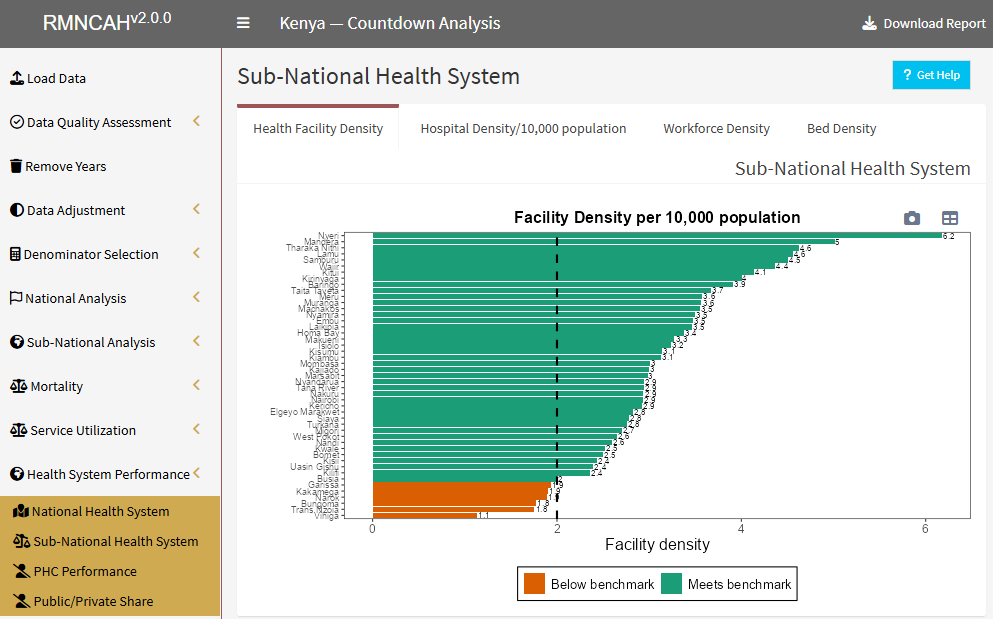The width and height of the screenshot is (993, 619).
Task: Expand the National Analysis chevron
Action: coord(196,297)
